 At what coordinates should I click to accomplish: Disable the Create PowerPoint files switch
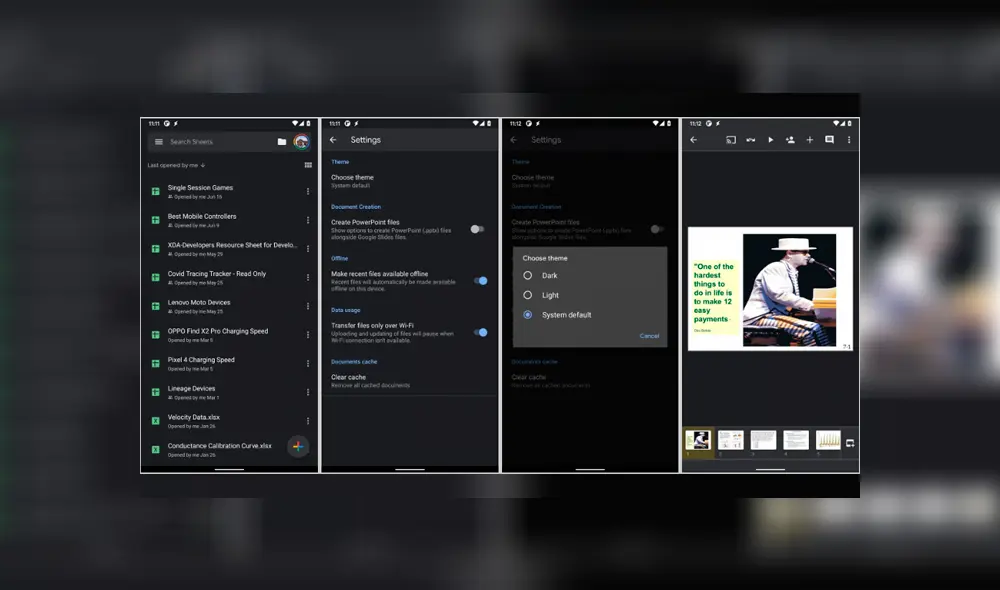click(478, 227)
